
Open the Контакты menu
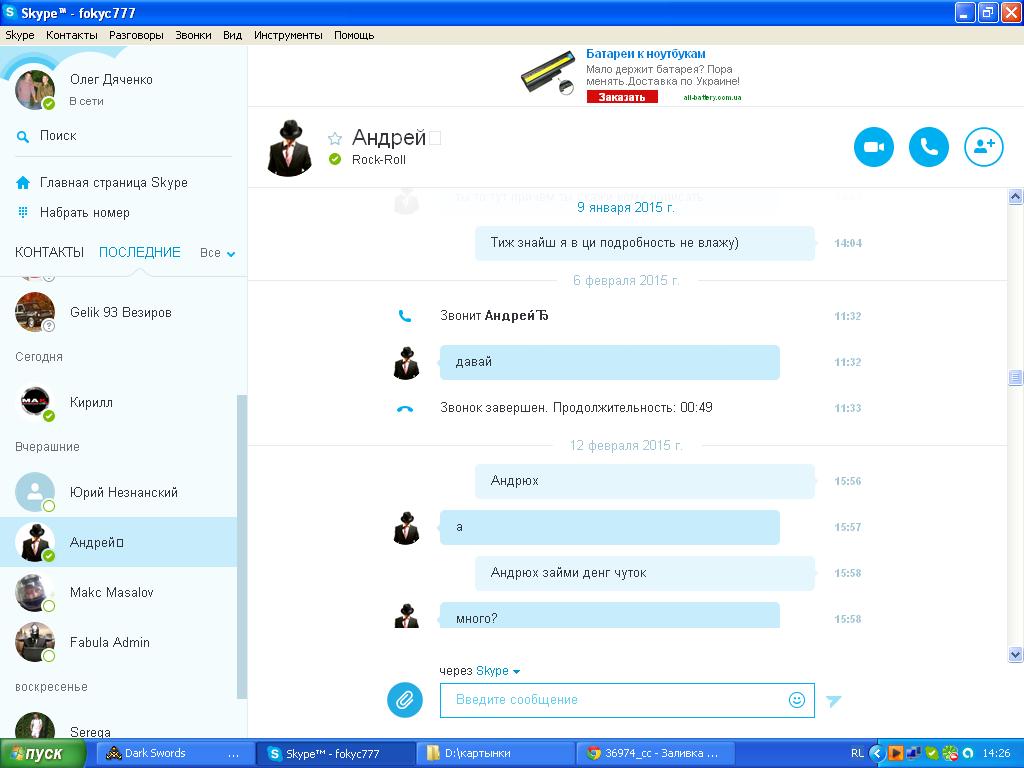point(72,35)
